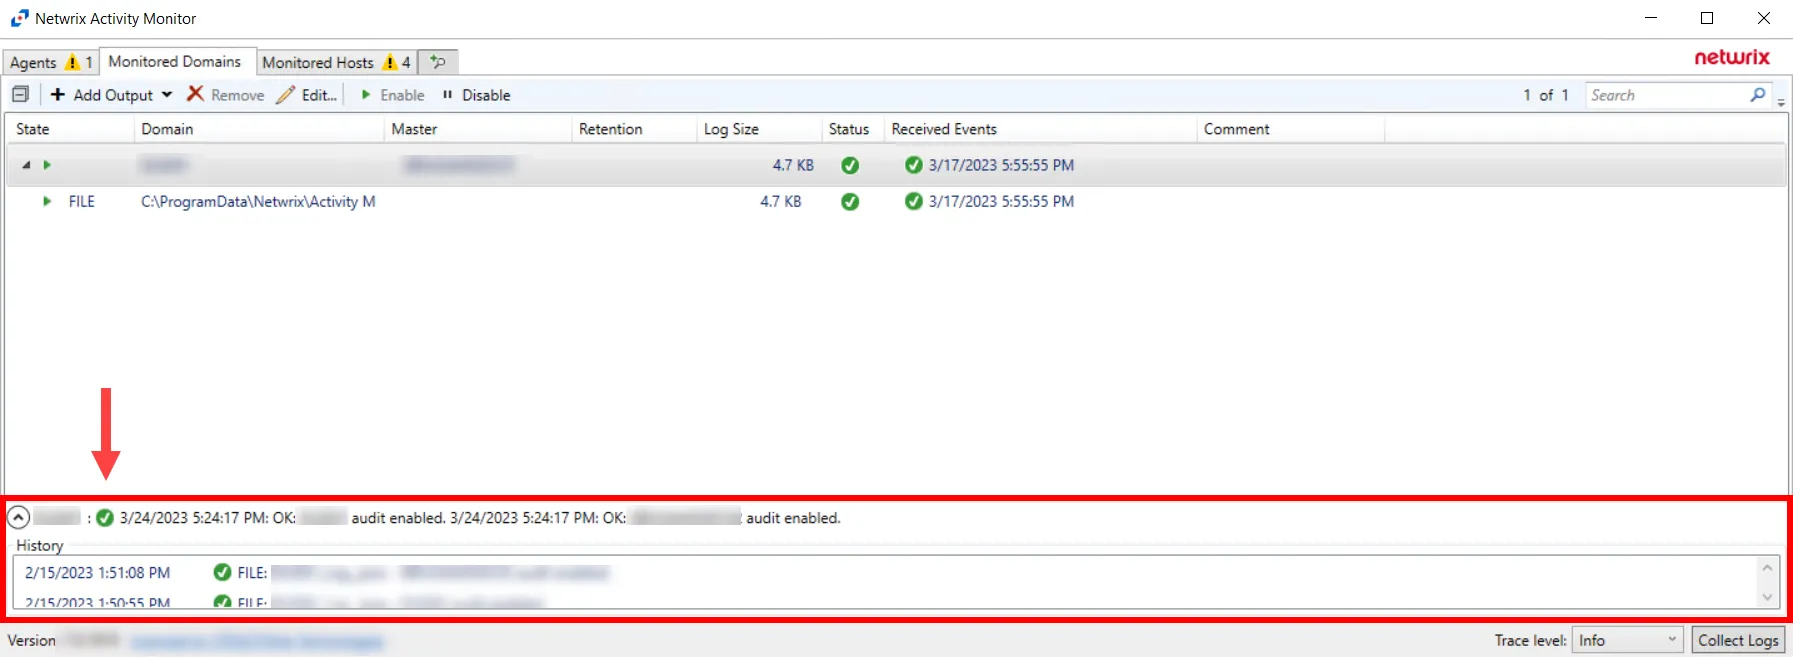Open the Add Output dropdown
Viewport: 1793px width, 657px height.
(167, 95)
